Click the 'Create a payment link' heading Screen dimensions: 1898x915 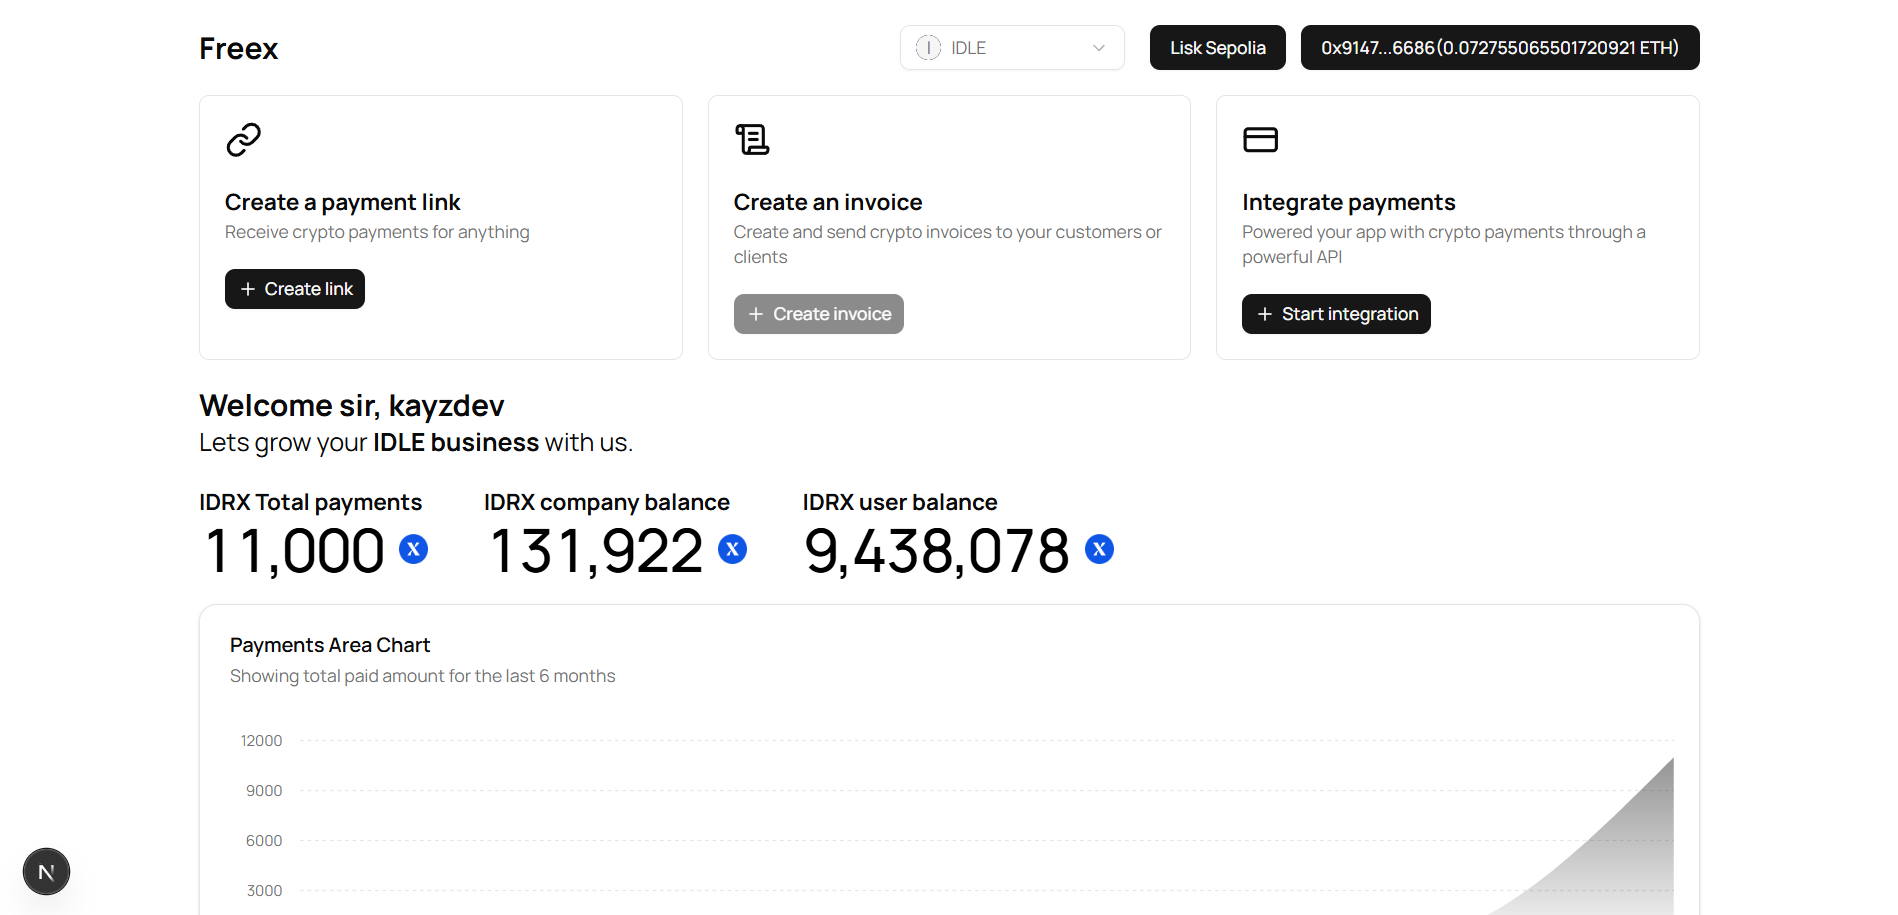342,203
